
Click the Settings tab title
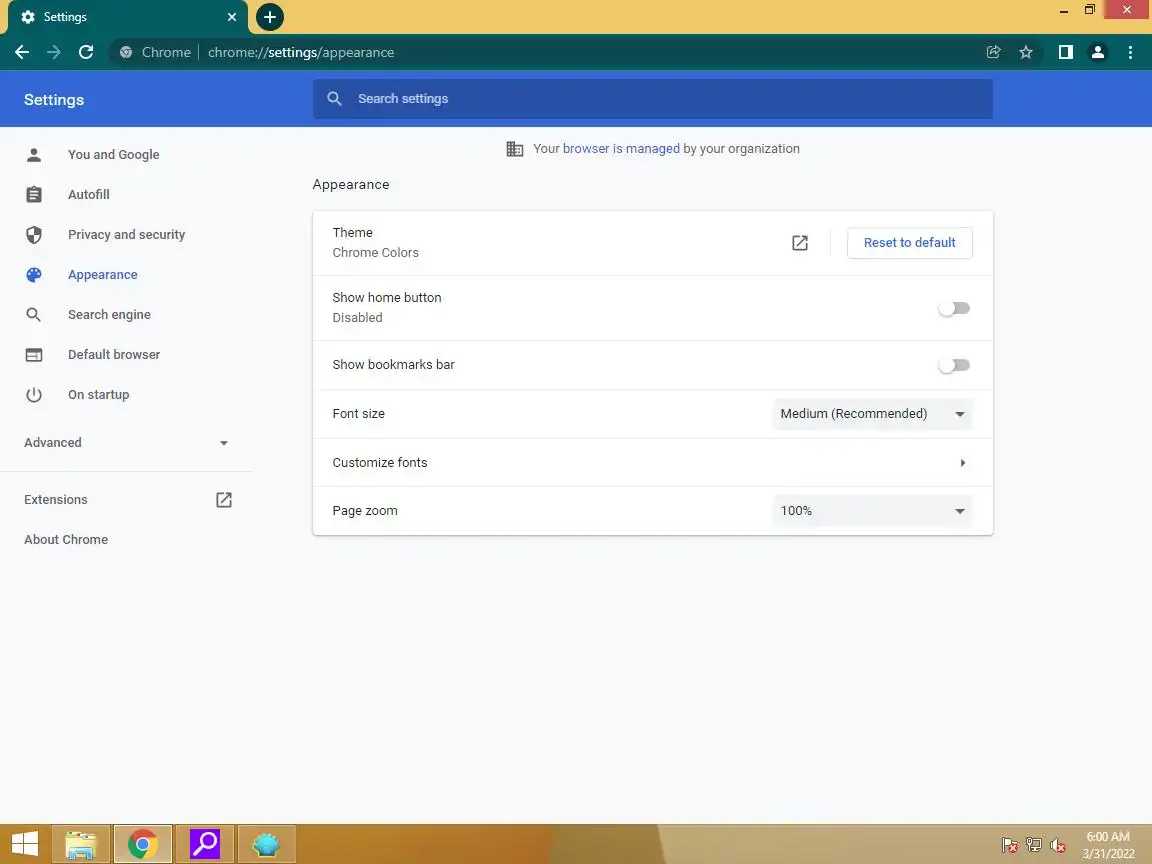65,17
